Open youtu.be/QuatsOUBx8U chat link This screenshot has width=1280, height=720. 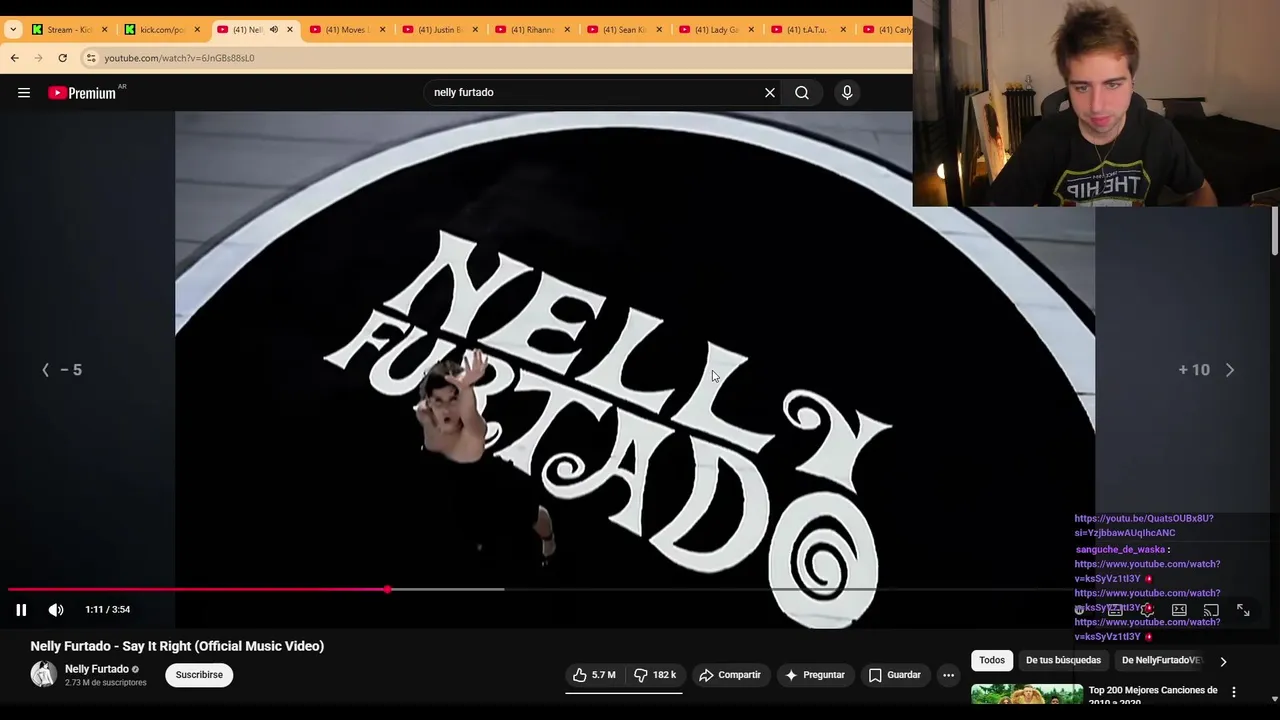[x=1144, y=526]
